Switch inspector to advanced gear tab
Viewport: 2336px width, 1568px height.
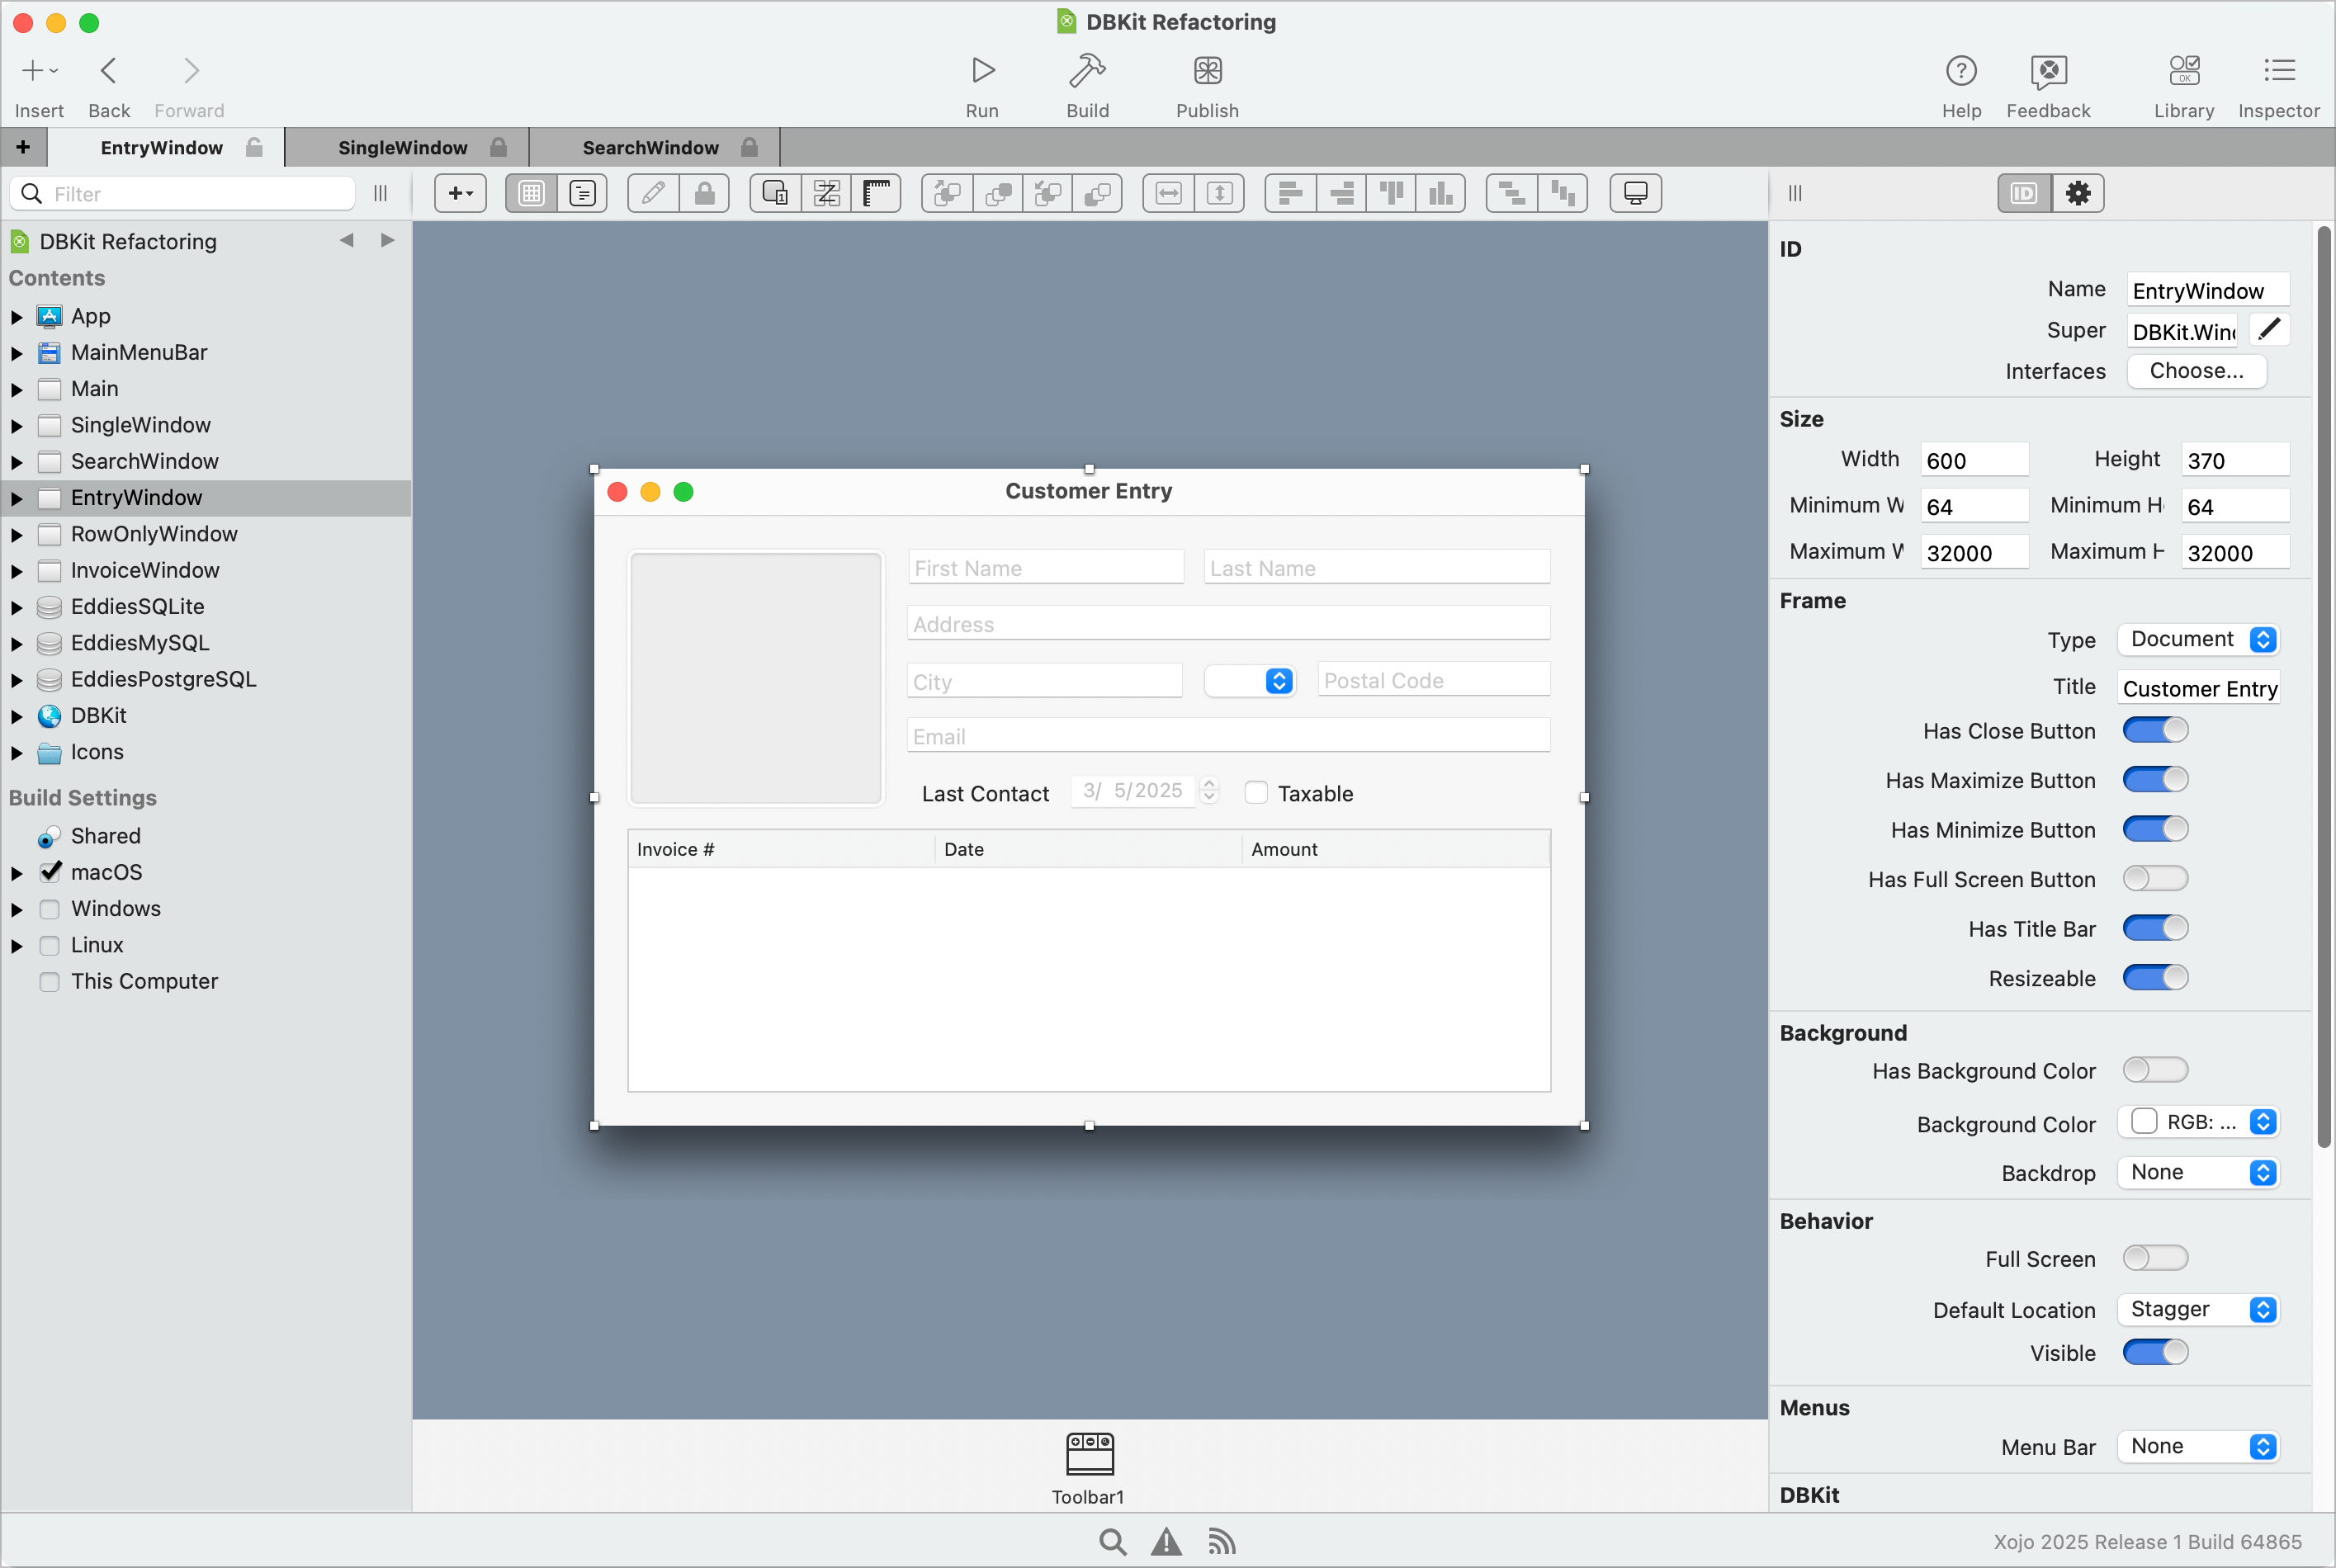pos(2077,193)
